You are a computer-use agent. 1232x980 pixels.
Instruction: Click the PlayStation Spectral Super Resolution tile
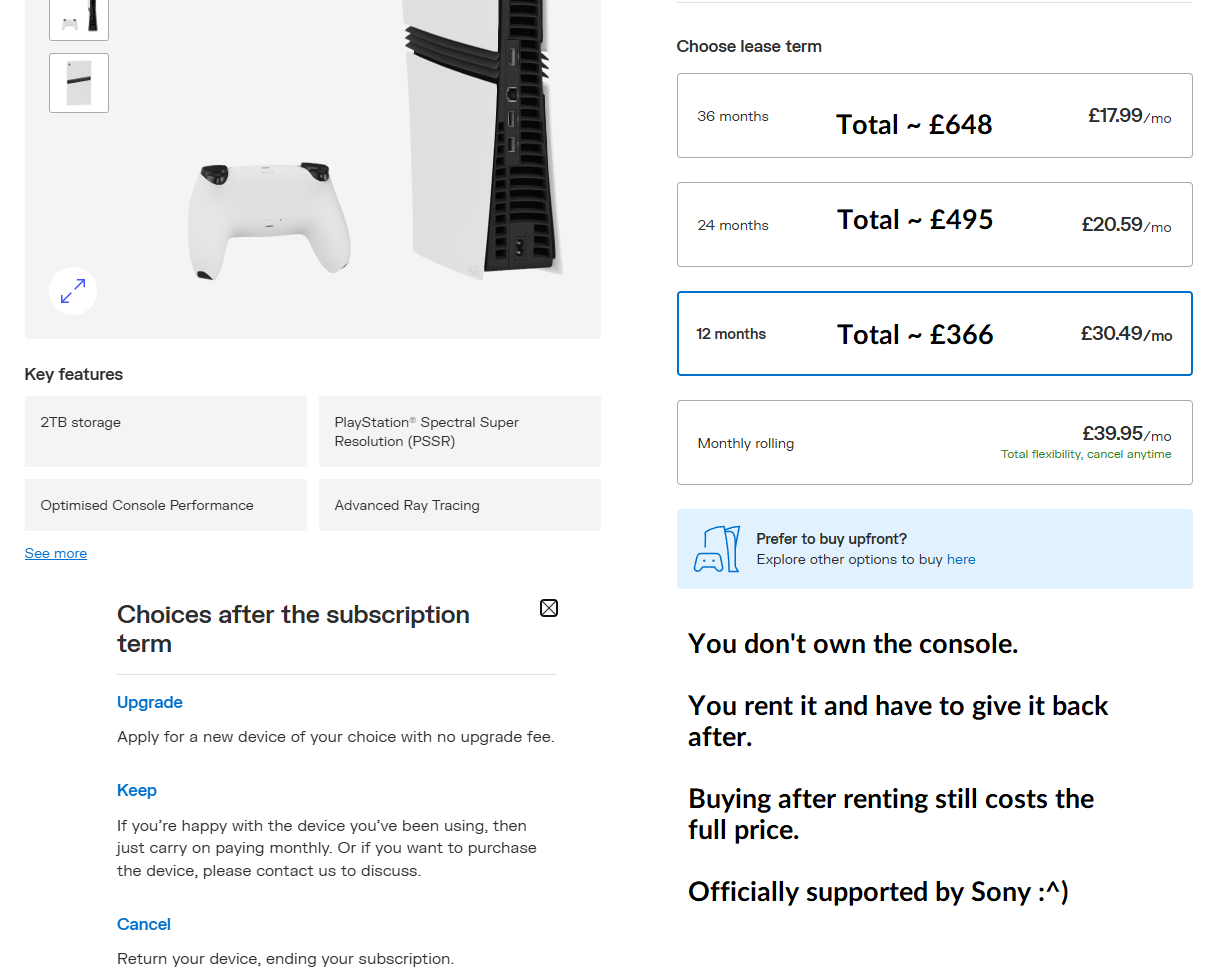(460, 432)
